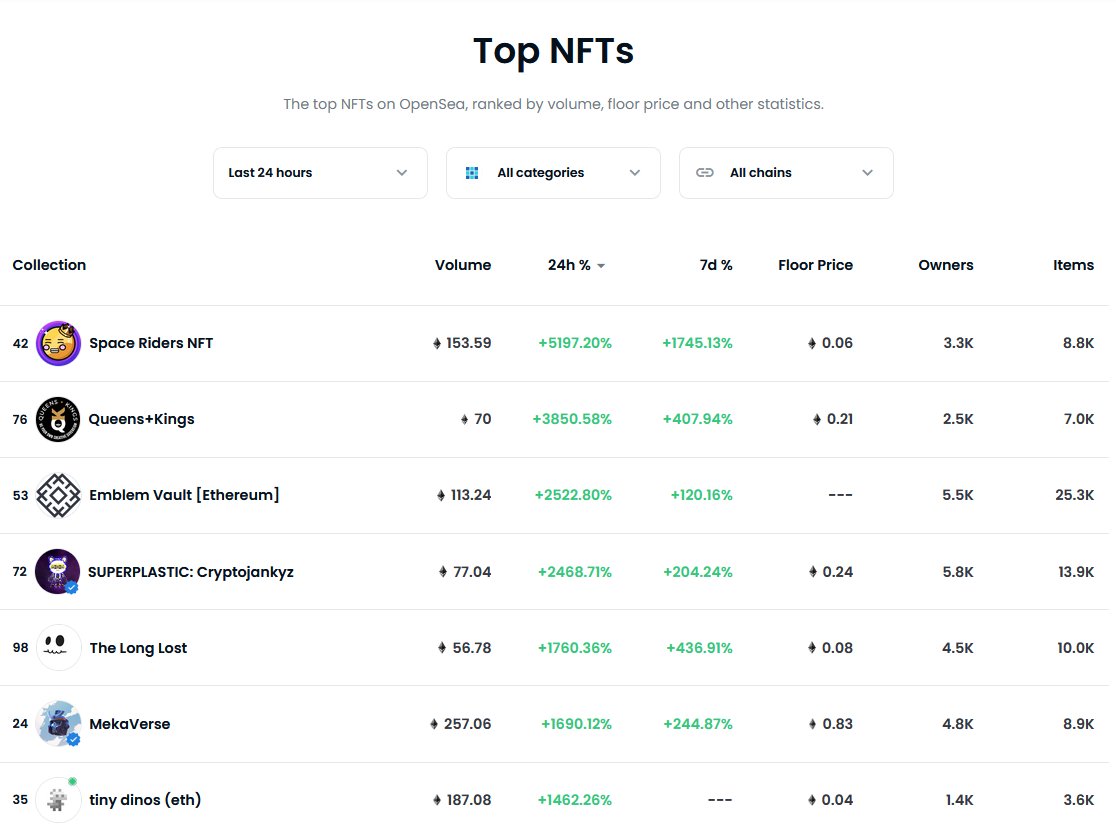Open the SUPERPLASTIC Cryptojankyz avatar
1116x838 pixels.
click(57, 572)
